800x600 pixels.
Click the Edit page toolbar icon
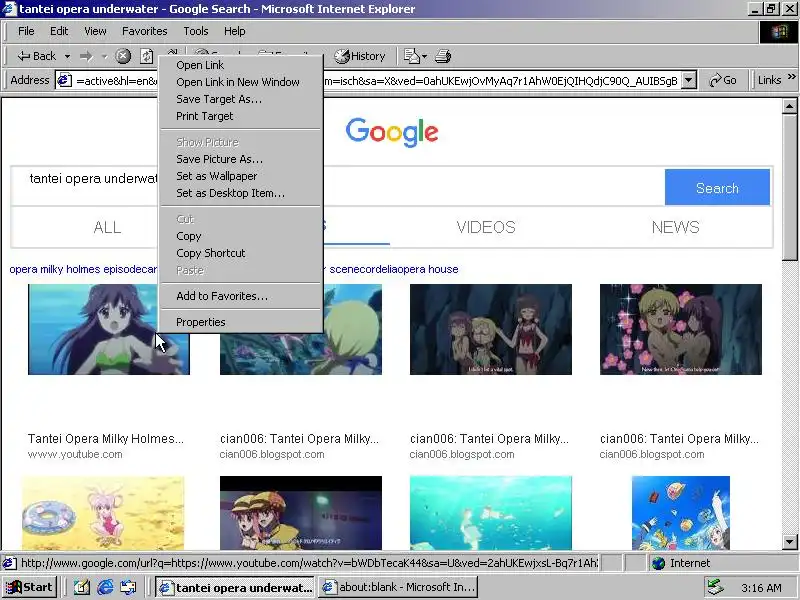pyautogui.click(x=412, y=56)
